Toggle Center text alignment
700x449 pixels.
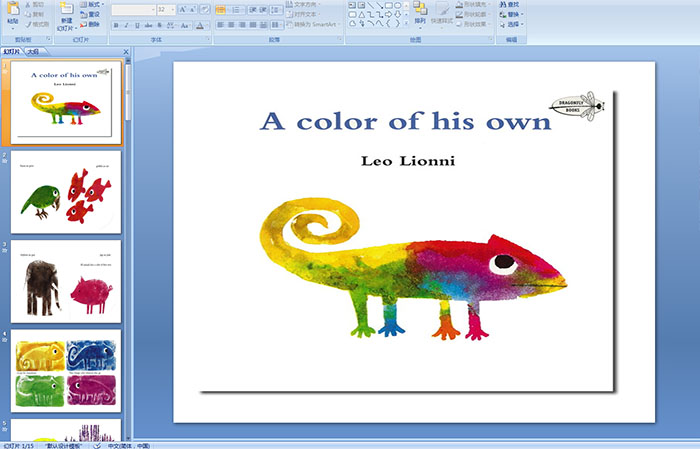coord(231,25)
